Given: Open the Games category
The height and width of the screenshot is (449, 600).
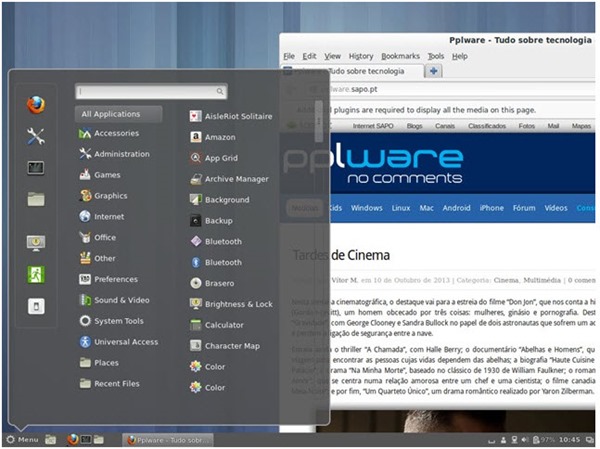Looking at the screenshot, I should (100, 175).
